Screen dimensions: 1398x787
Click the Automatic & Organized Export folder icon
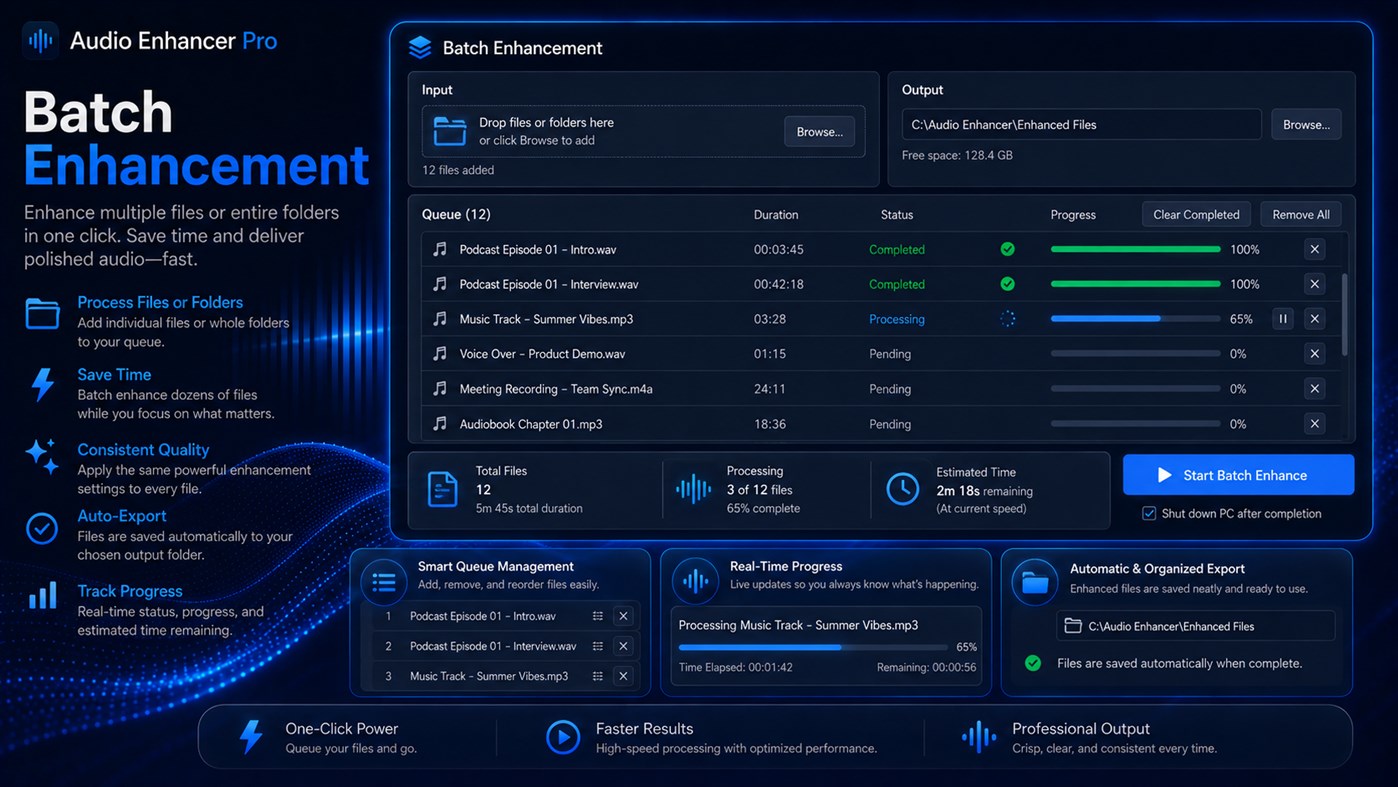pos(1036,582)
